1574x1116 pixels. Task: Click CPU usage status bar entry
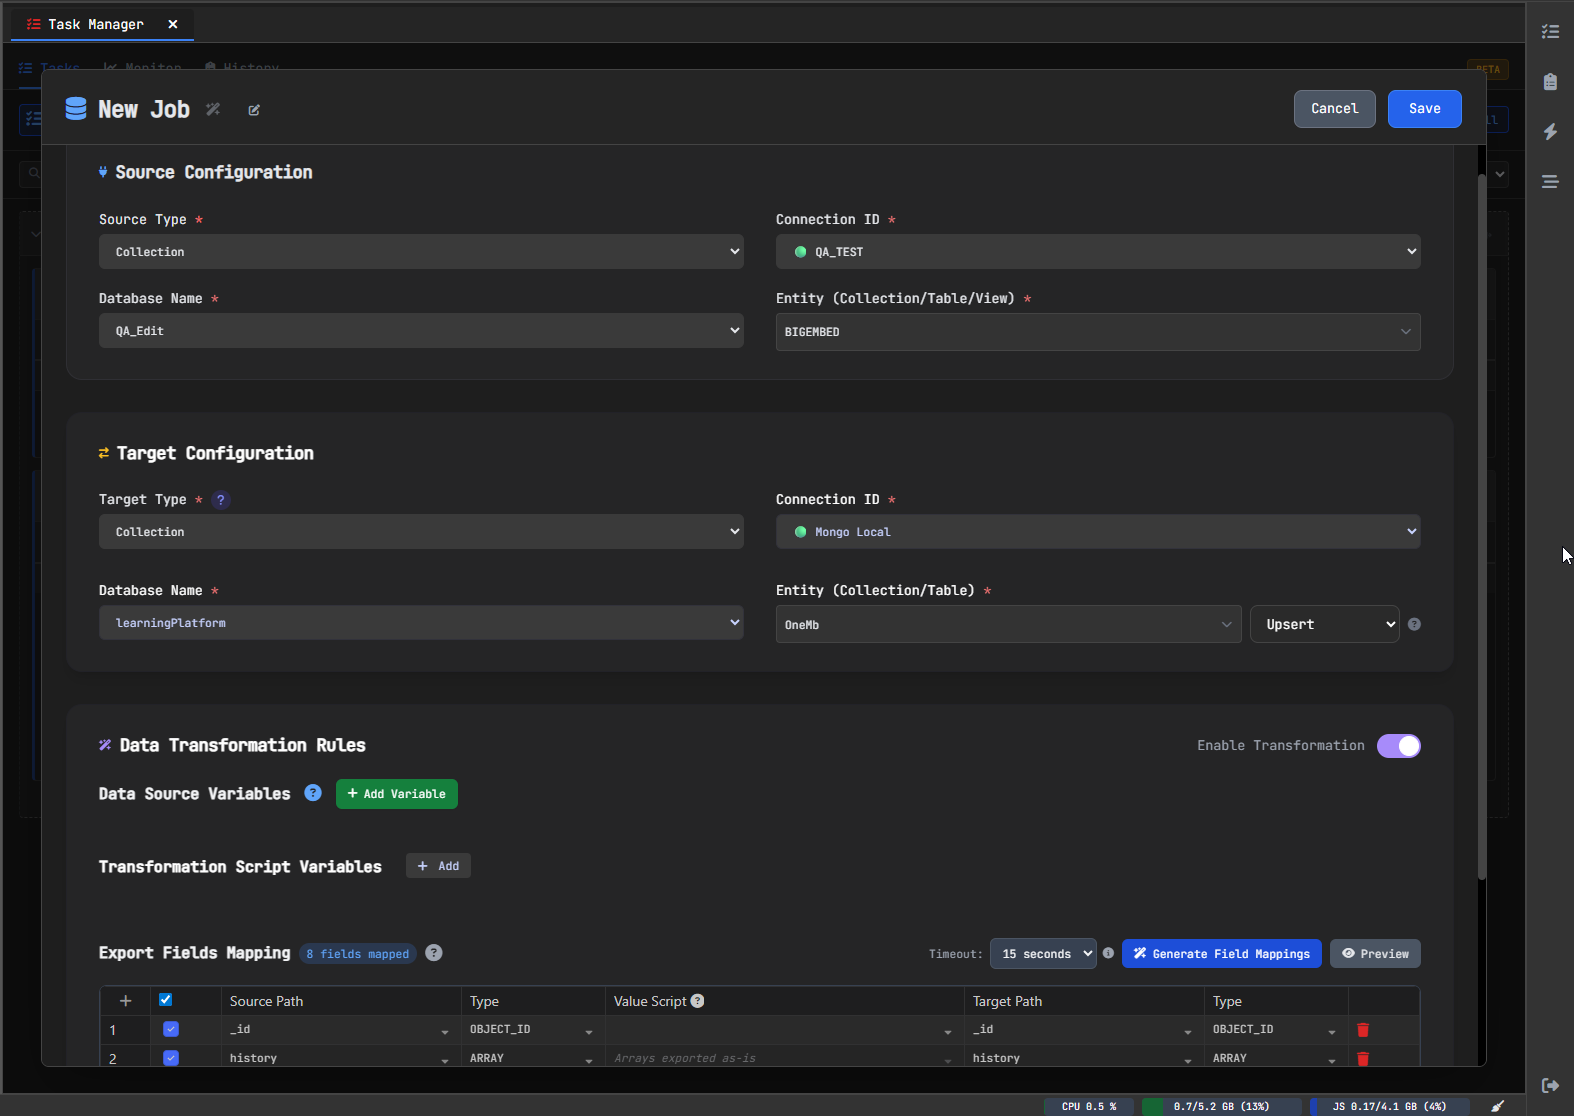tap(1089, 1106)
